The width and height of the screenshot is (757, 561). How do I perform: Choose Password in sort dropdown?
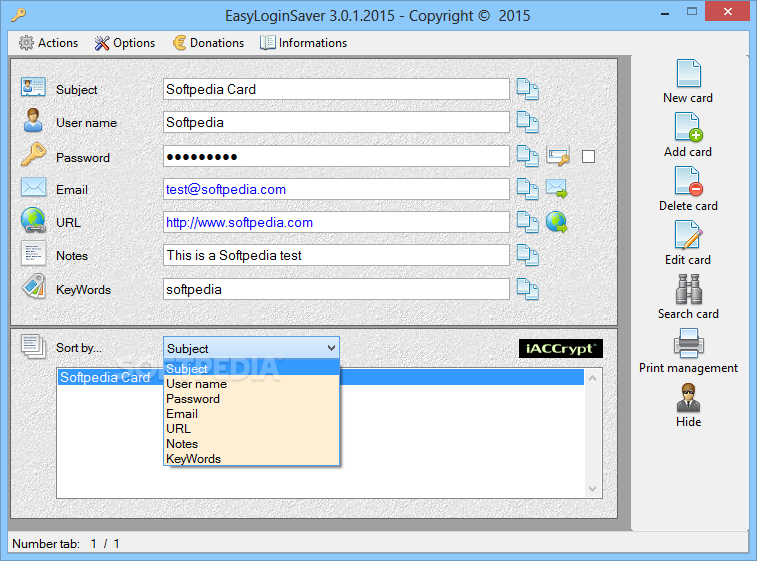point(252,399)
